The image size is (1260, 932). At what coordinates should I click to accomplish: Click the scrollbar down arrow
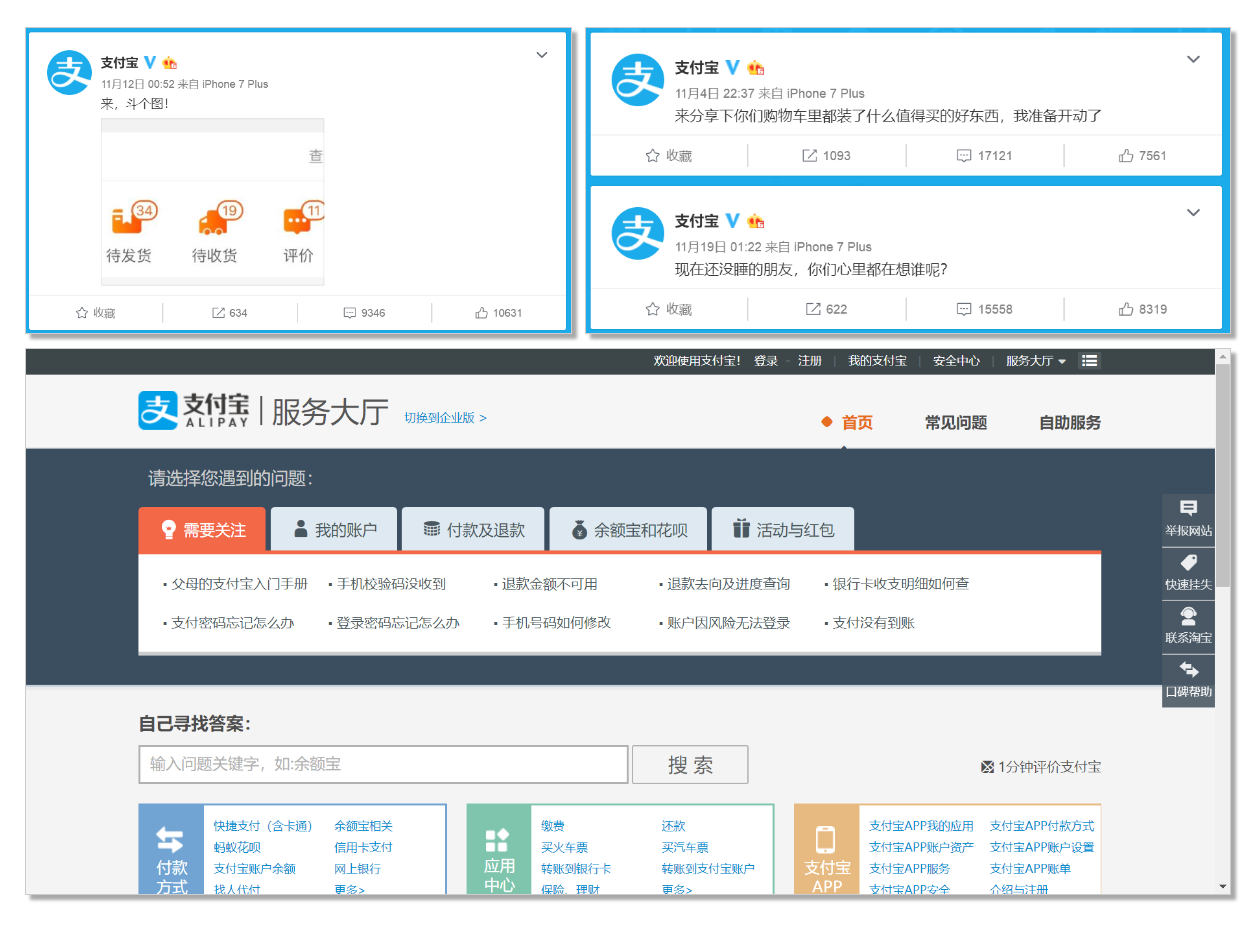[x=1224, y=887]
